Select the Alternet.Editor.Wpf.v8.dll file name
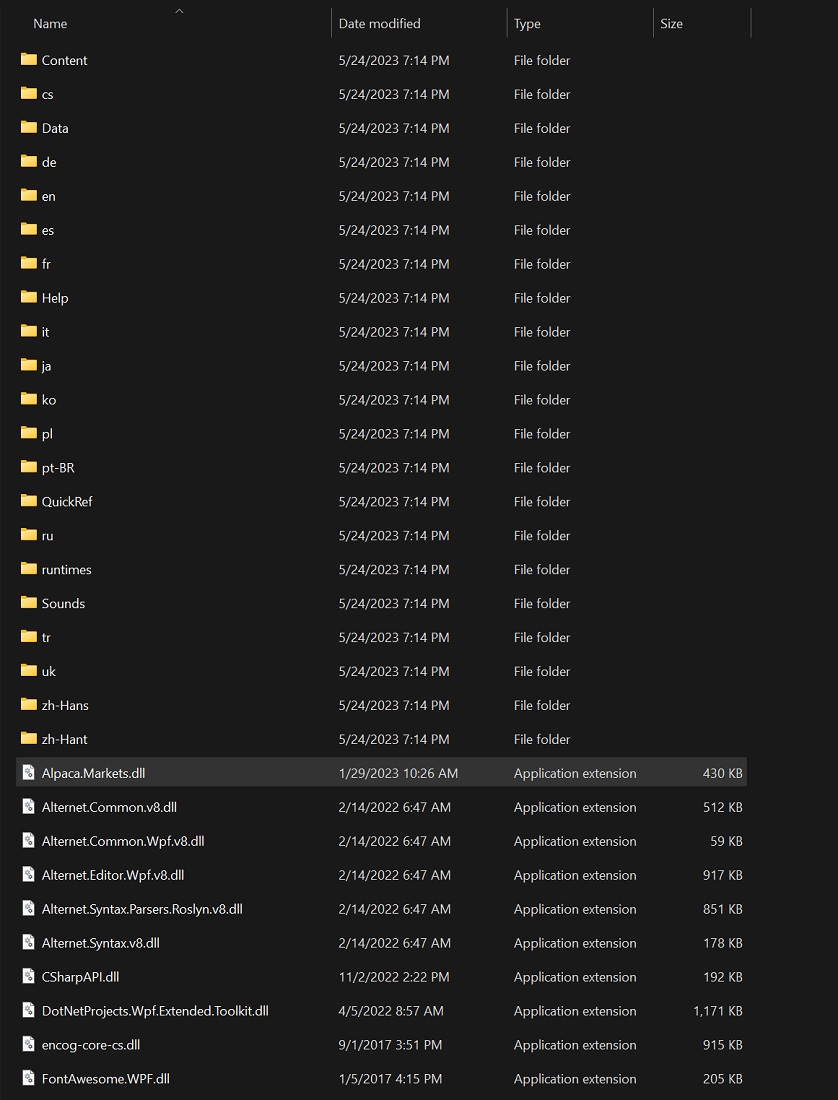 coord(113,875)
